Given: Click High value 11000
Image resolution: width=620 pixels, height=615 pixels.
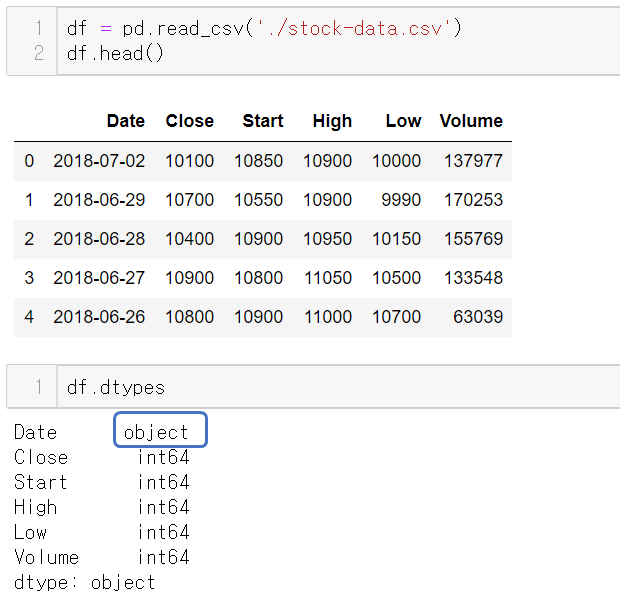Looking at the screenshot, I should click(x=328, y=317).
